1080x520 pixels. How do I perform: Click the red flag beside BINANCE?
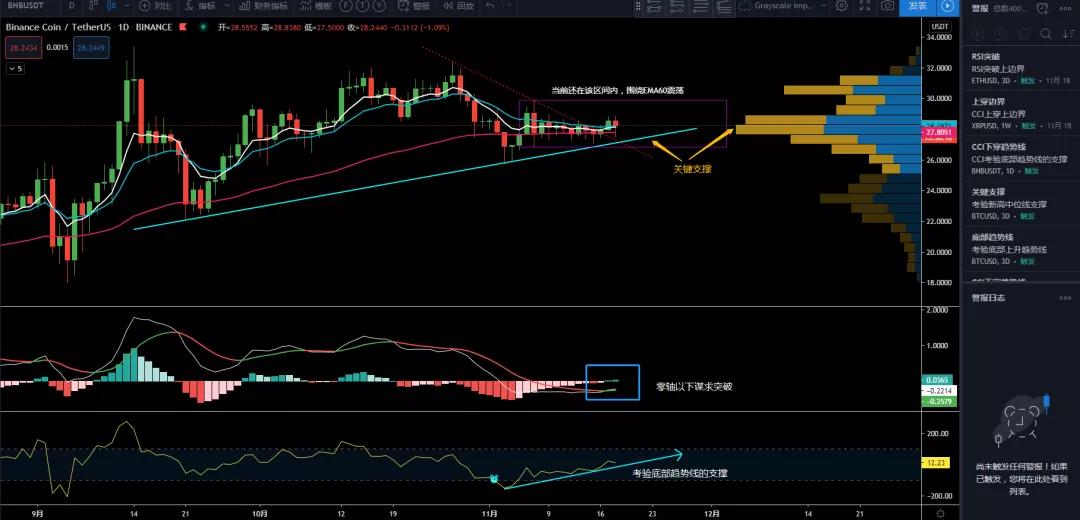pos(183,28)
